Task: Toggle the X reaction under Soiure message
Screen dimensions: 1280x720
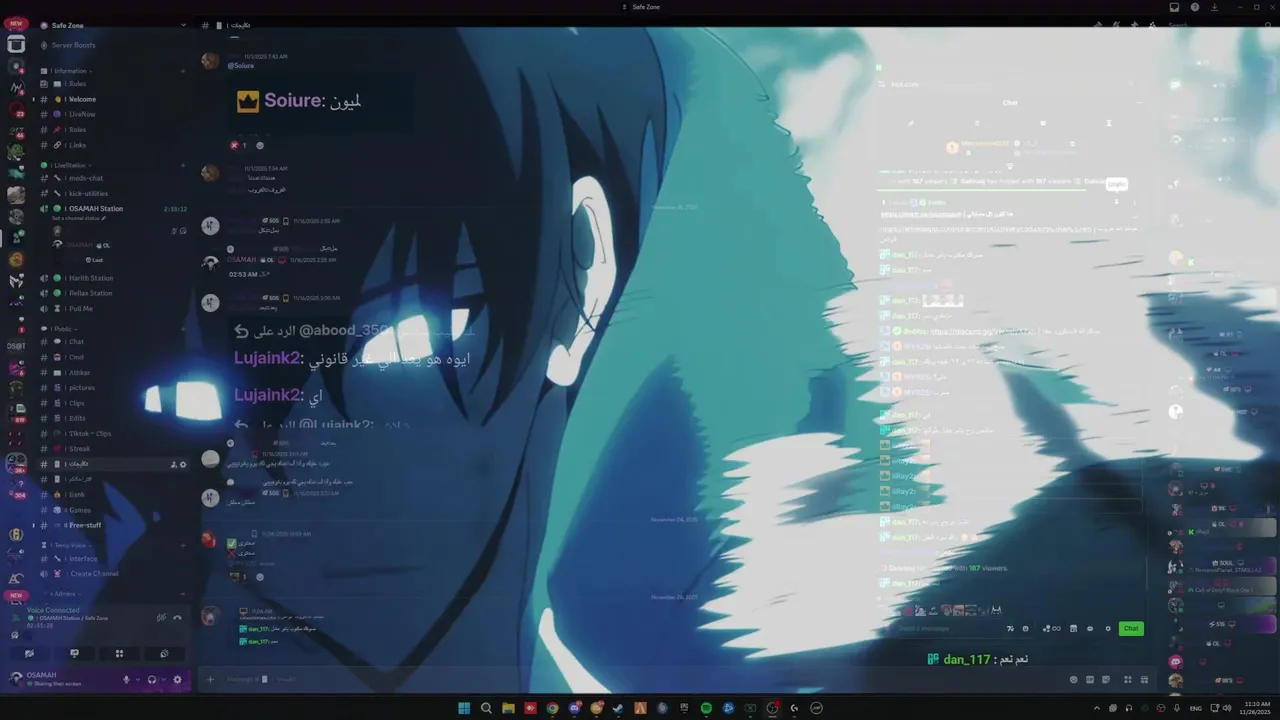Action: point(240,145)
